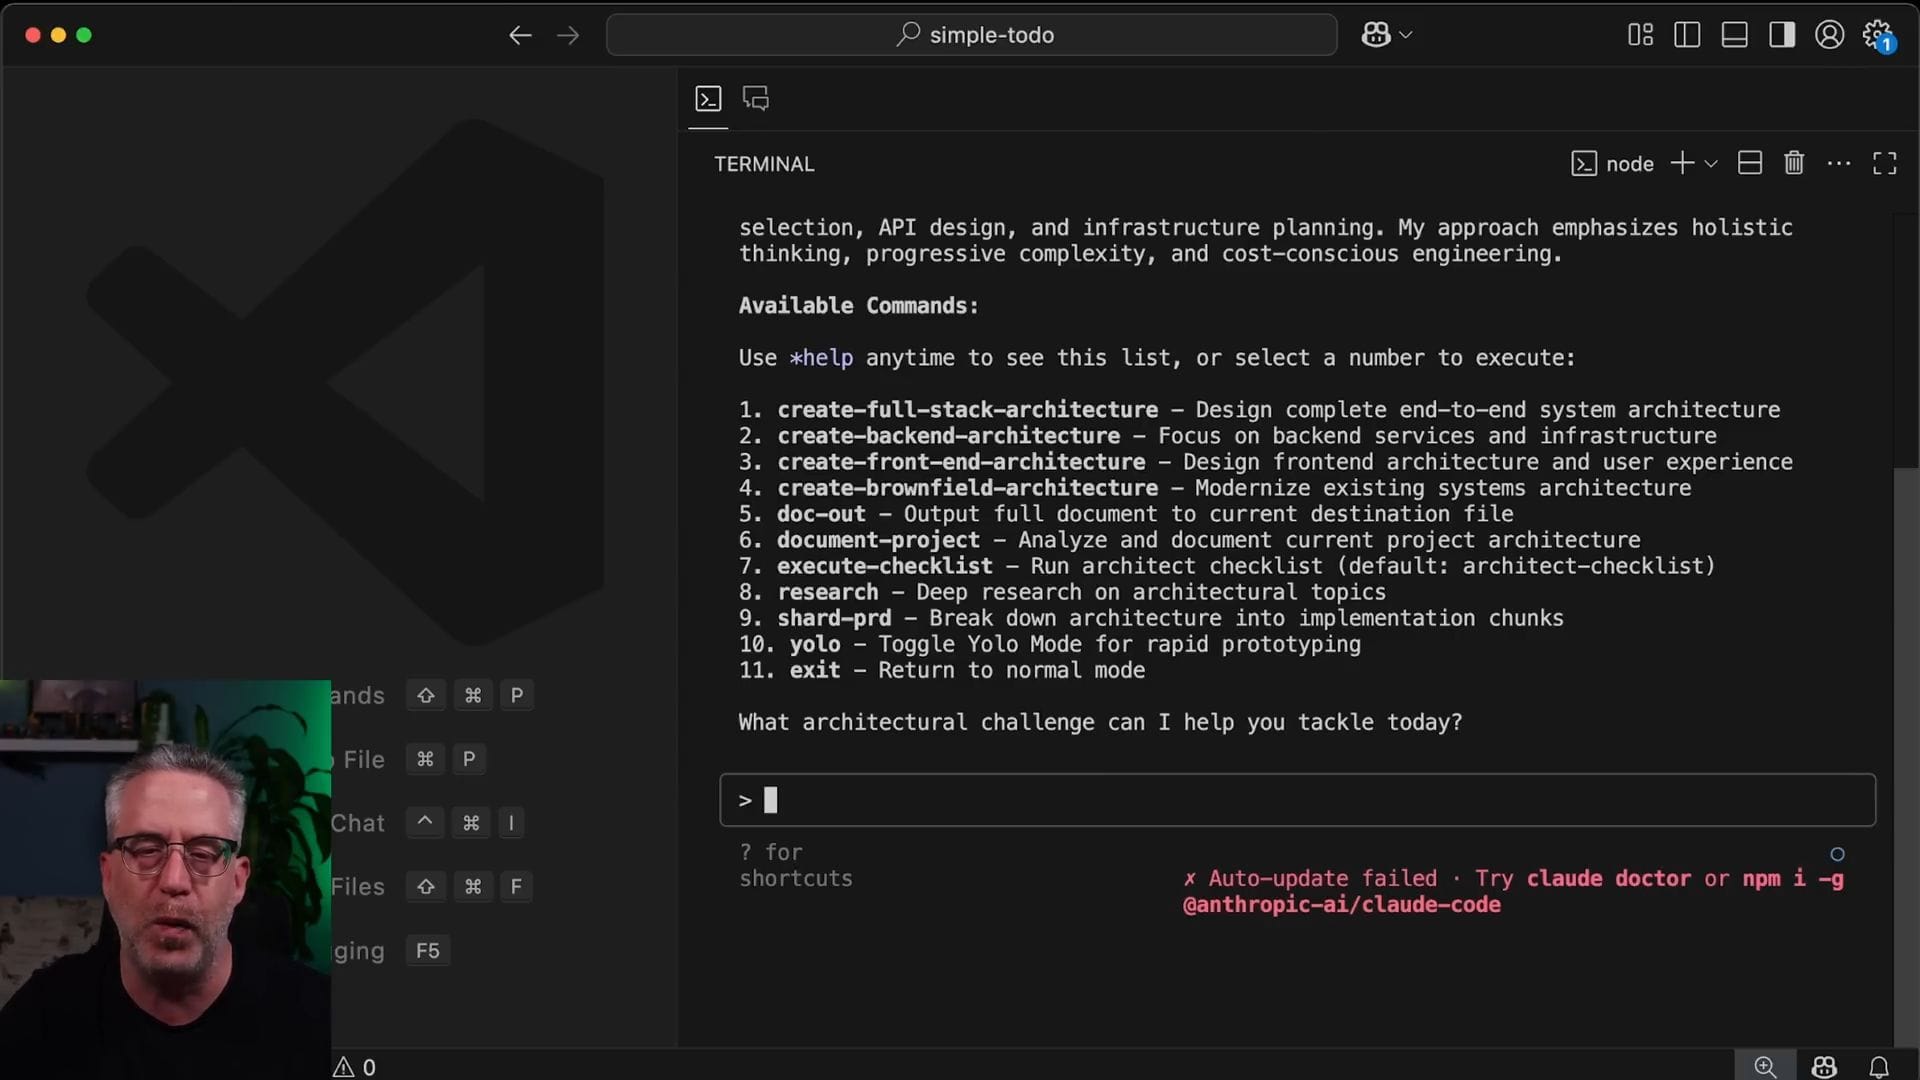
Task: Open the Accounts profile icon
Action: pos(1830,35)
